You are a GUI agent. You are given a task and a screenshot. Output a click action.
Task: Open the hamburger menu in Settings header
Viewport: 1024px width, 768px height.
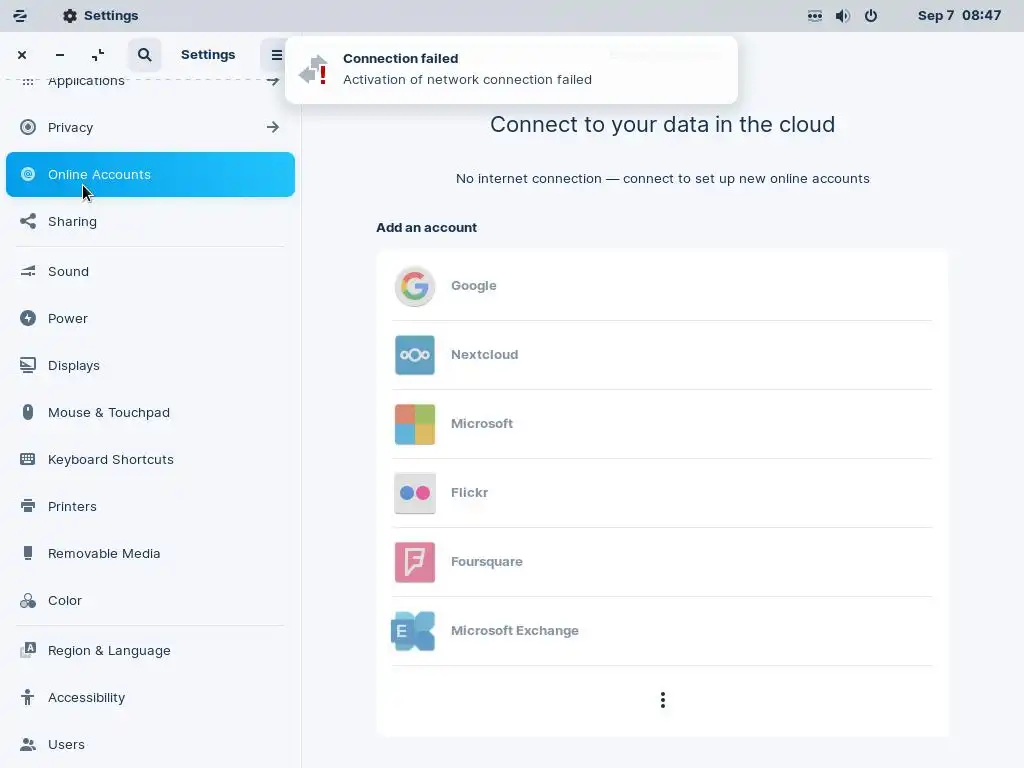click(x=276, y=55)
